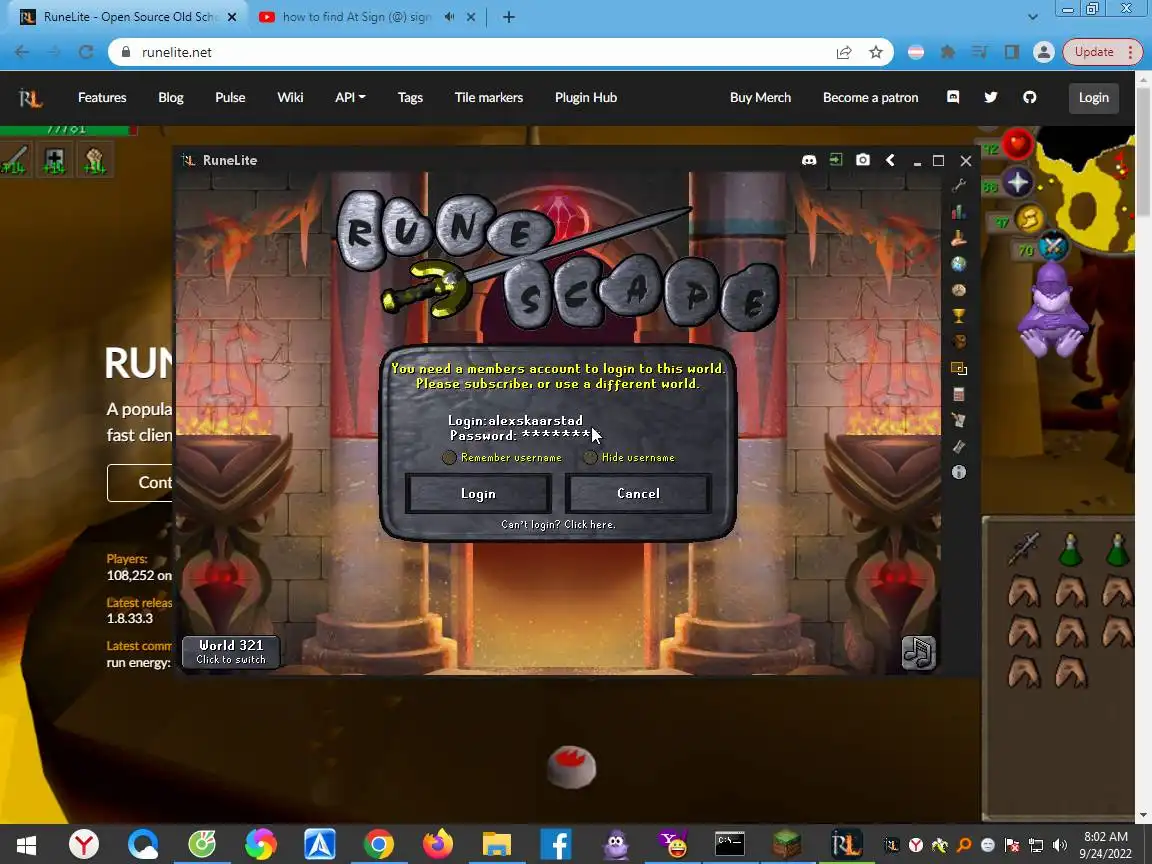Screen dimensions: 1152x864
Task: Open RuneLite Configuration wrench icon
Action: click(958, 186)
